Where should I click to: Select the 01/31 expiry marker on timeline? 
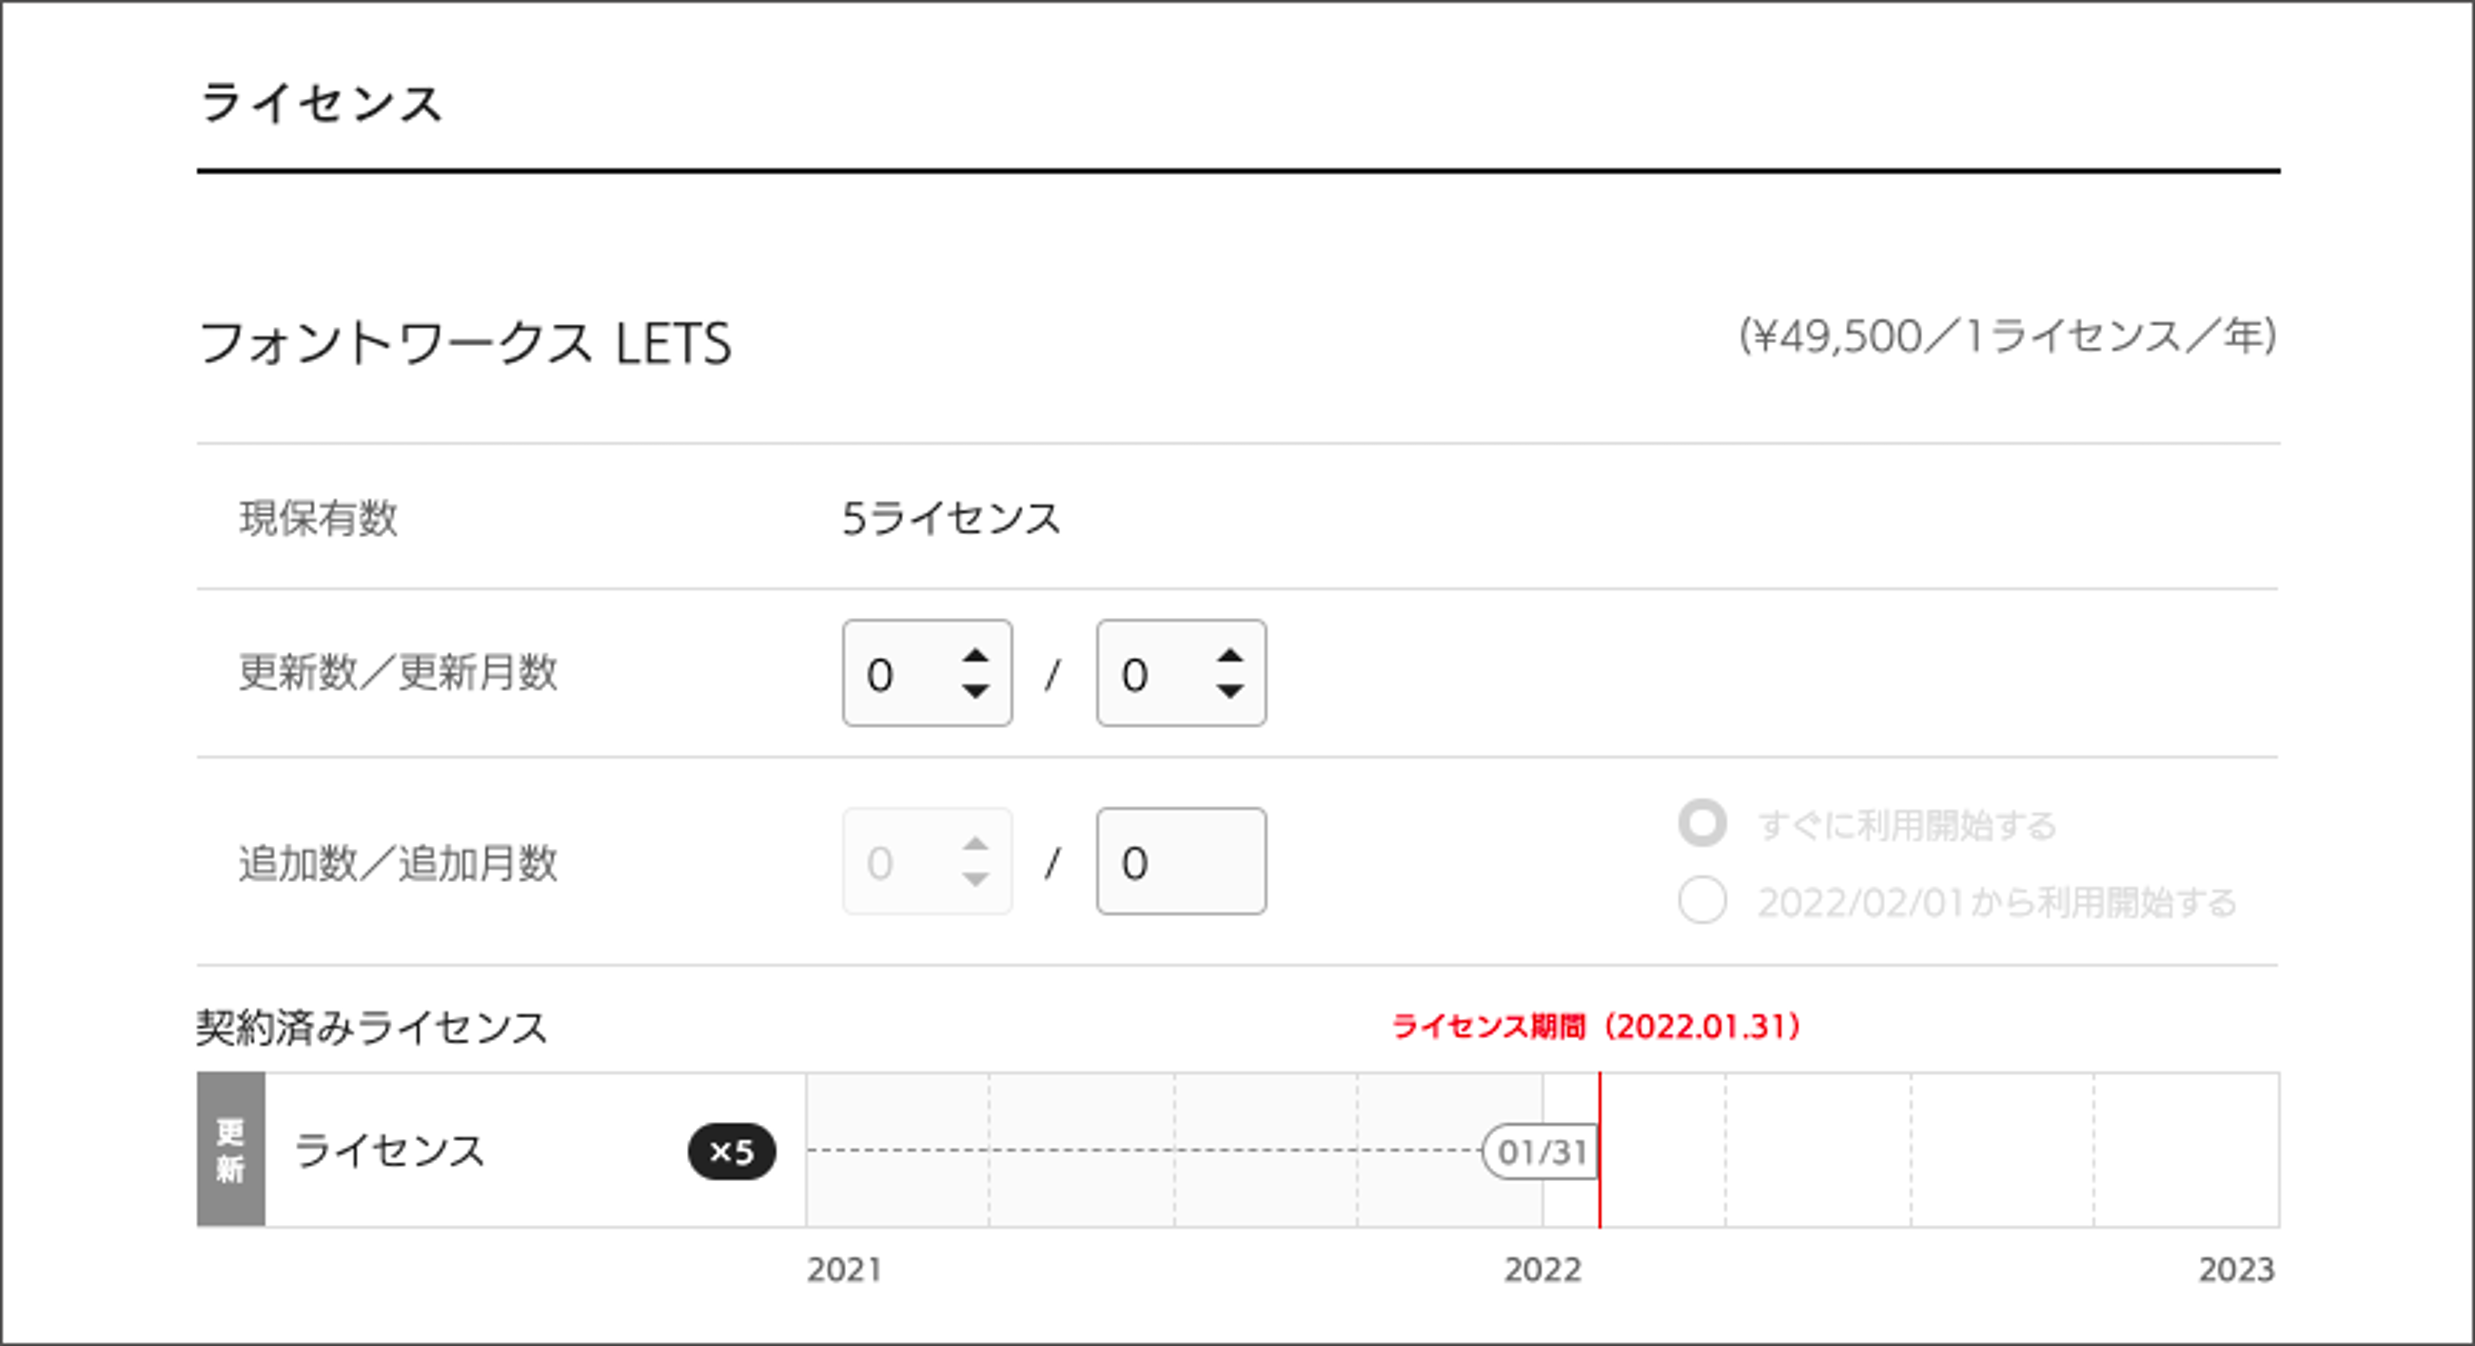pyautogui.click(x=1541, y=1152)
